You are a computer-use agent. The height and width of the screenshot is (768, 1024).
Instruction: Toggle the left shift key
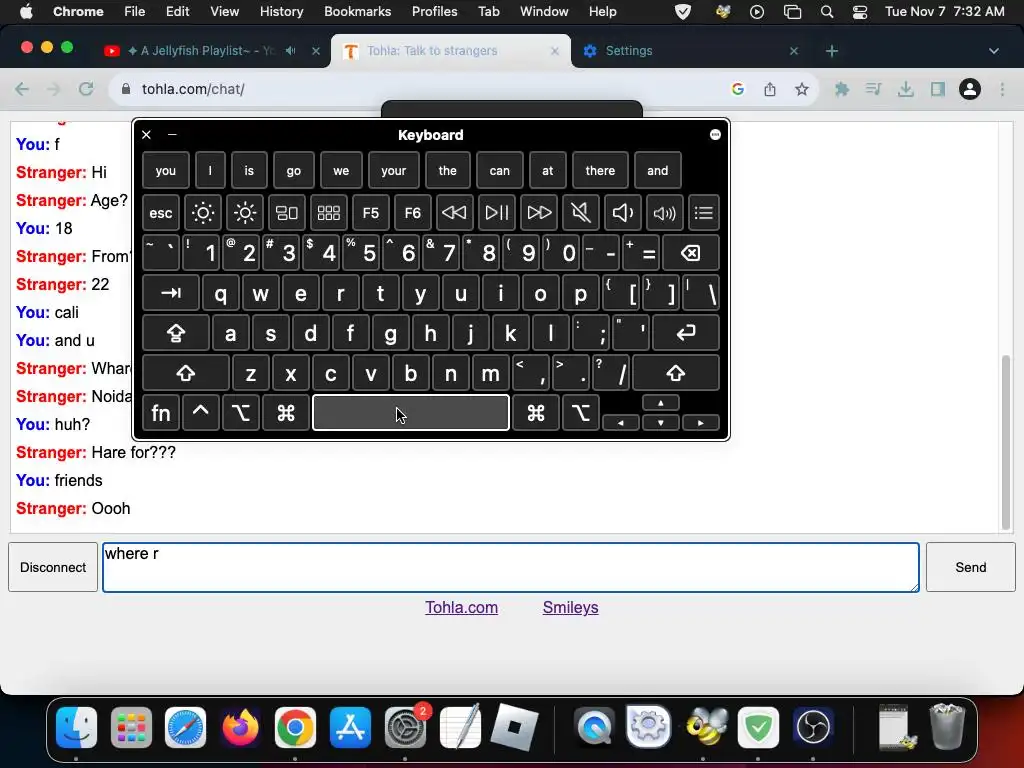click(x=185, y=373)
